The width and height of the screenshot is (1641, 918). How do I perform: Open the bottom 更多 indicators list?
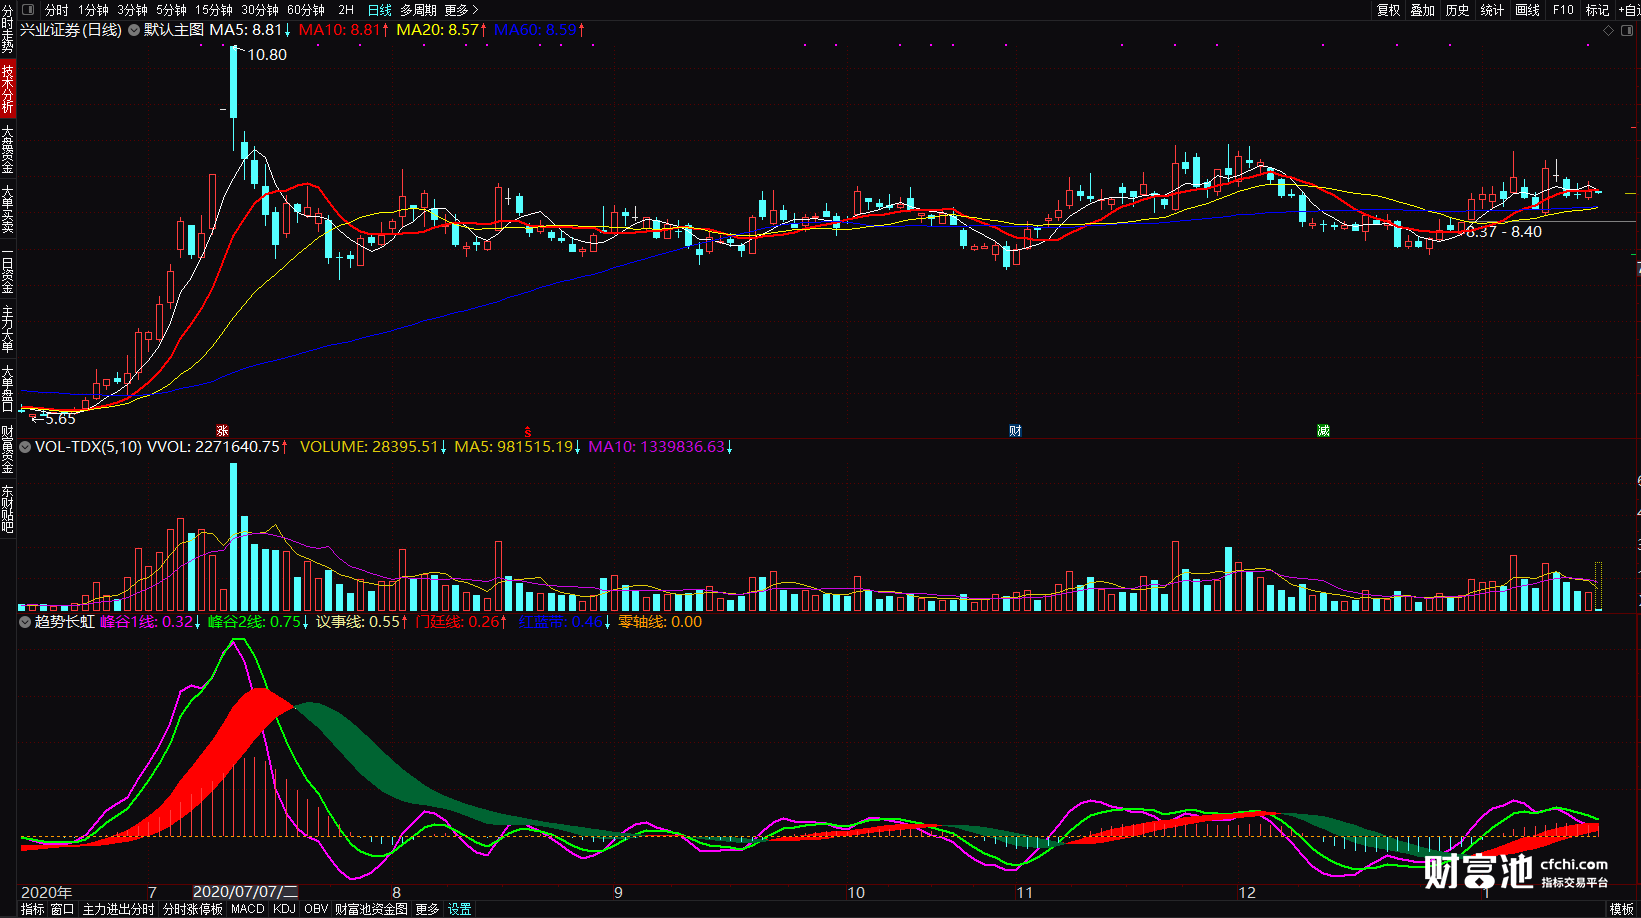pos(427,909)
